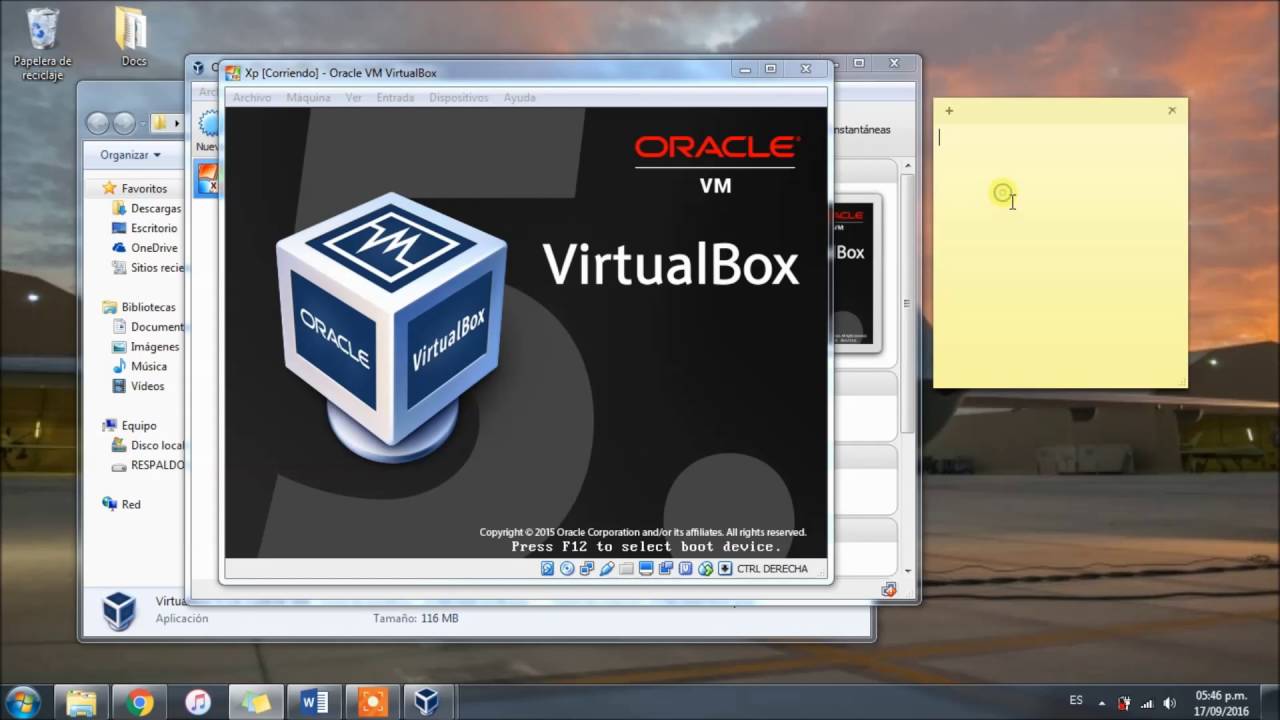
Task: Click the Nueva icon in VirtualBox Manager toolbar
Action: click(x=208, y=124)
